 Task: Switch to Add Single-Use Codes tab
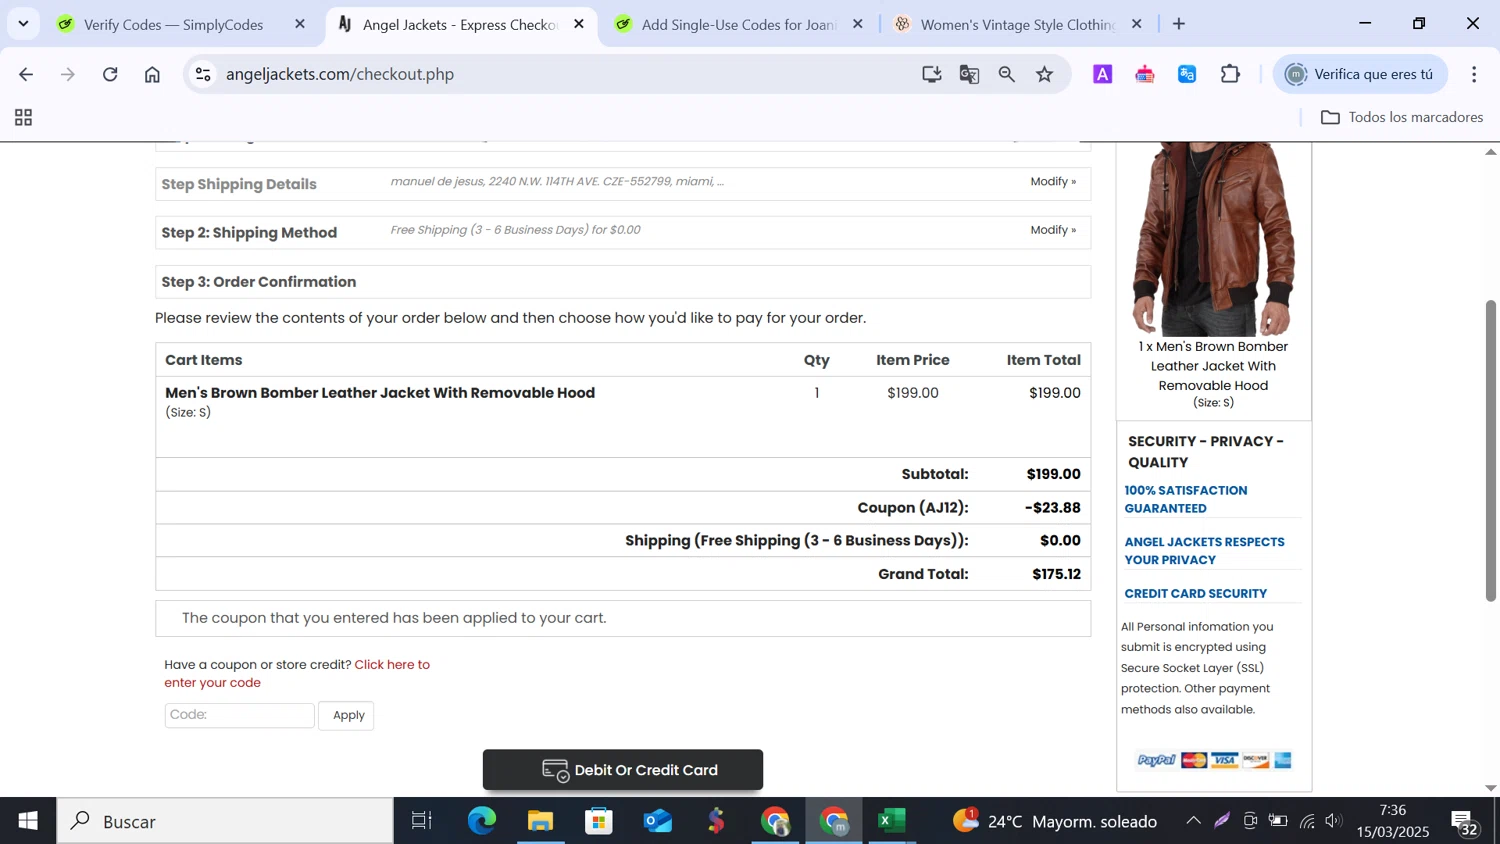[738, 24]
